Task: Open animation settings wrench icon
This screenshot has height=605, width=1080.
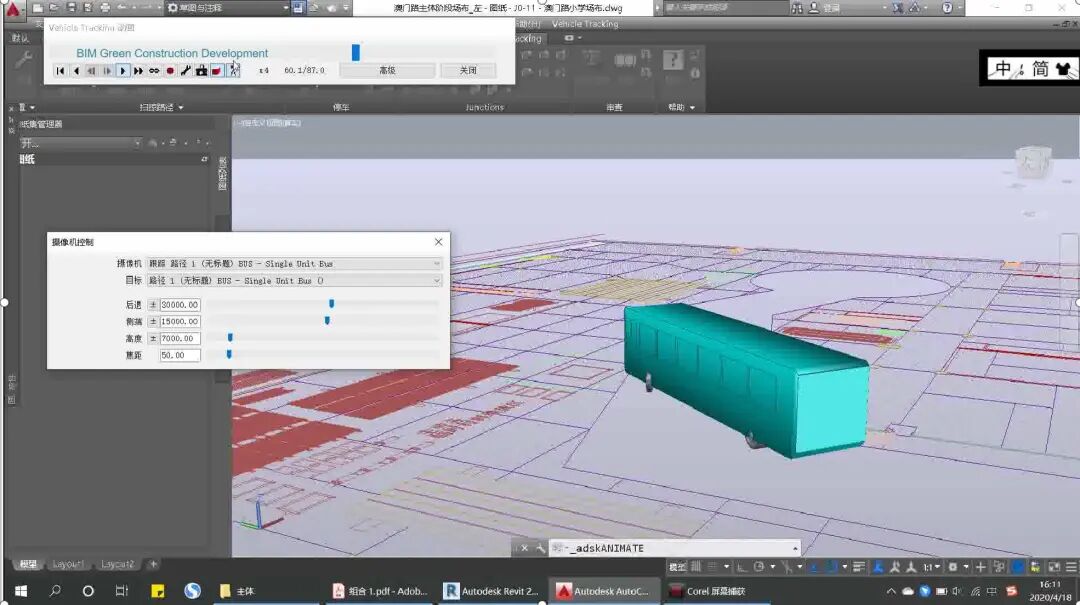Action: click(x=186, y=71)
